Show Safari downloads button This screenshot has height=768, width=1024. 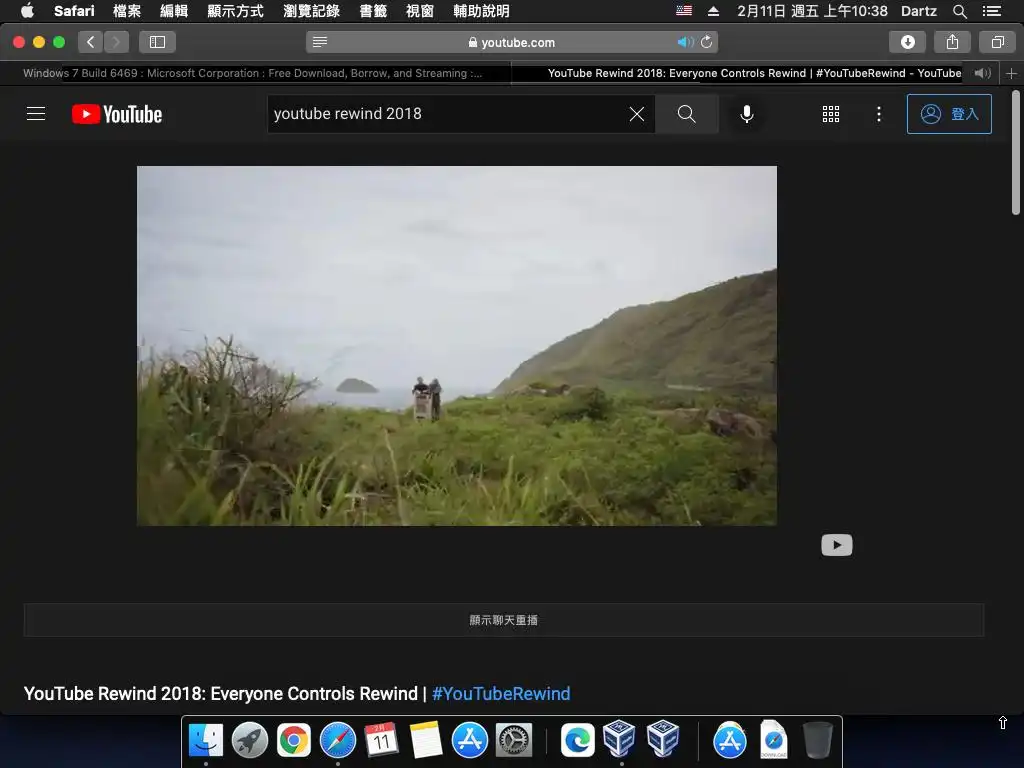(907, 42)
